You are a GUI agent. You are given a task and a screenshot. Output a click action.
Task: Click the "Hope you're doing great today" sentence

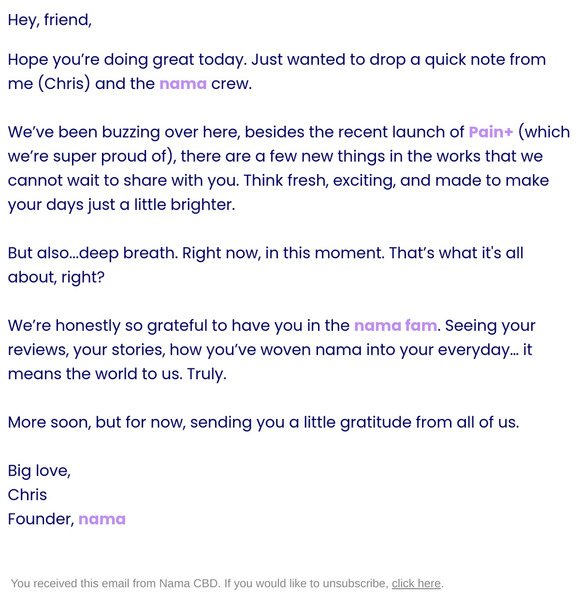tap(127, 60)
